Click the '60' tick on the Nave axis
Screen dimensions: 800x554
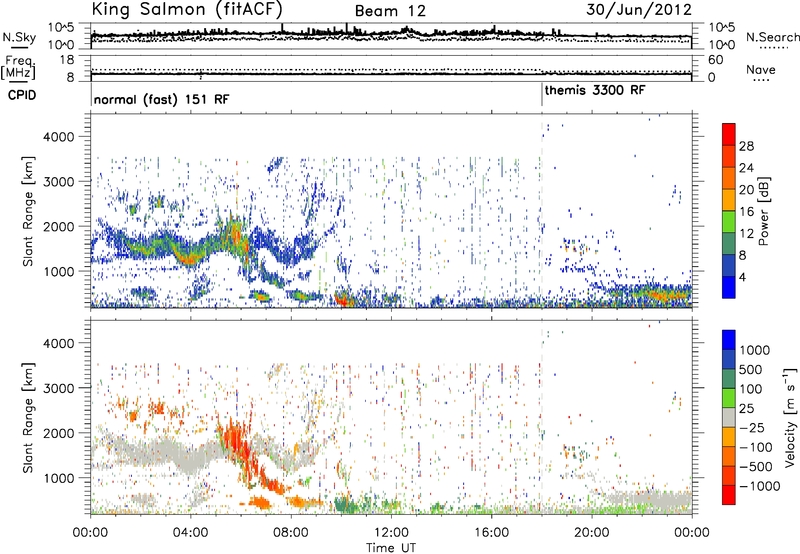coord(715,60)
